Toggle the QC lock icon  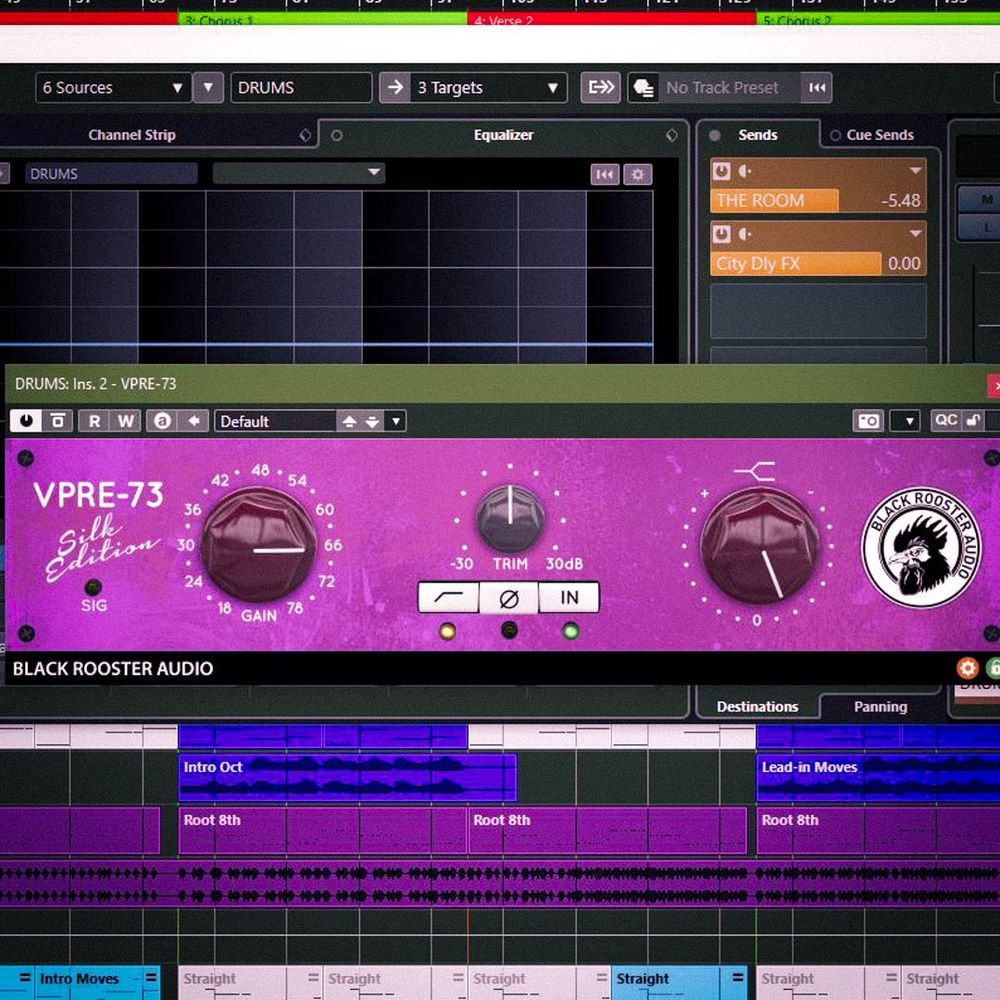[973, 420]
